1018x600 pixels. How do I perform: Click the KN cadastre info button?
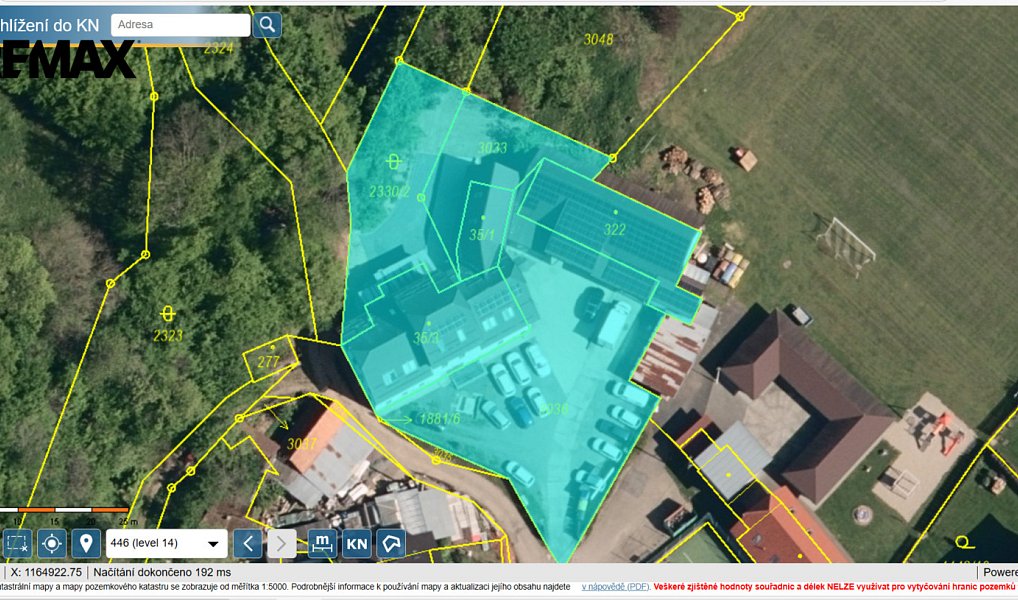356,544
